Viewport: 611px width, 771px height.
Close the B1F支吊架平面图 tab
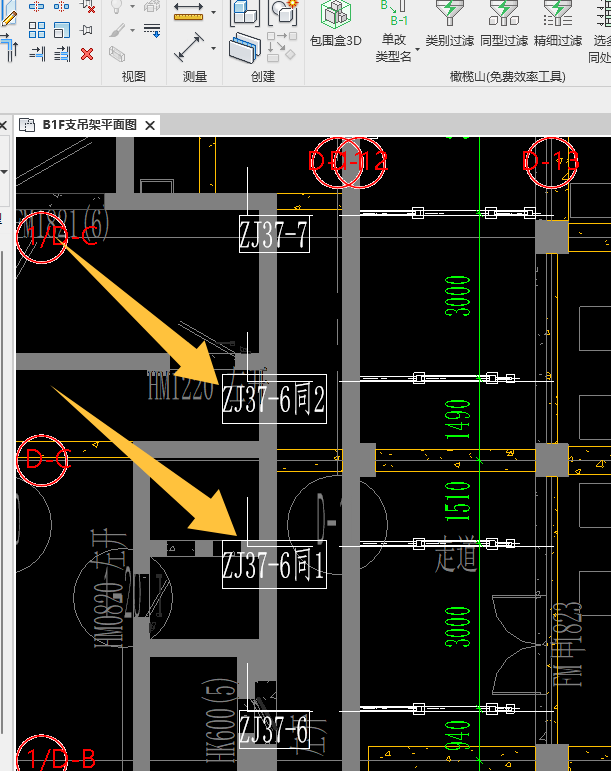(150, 126)
